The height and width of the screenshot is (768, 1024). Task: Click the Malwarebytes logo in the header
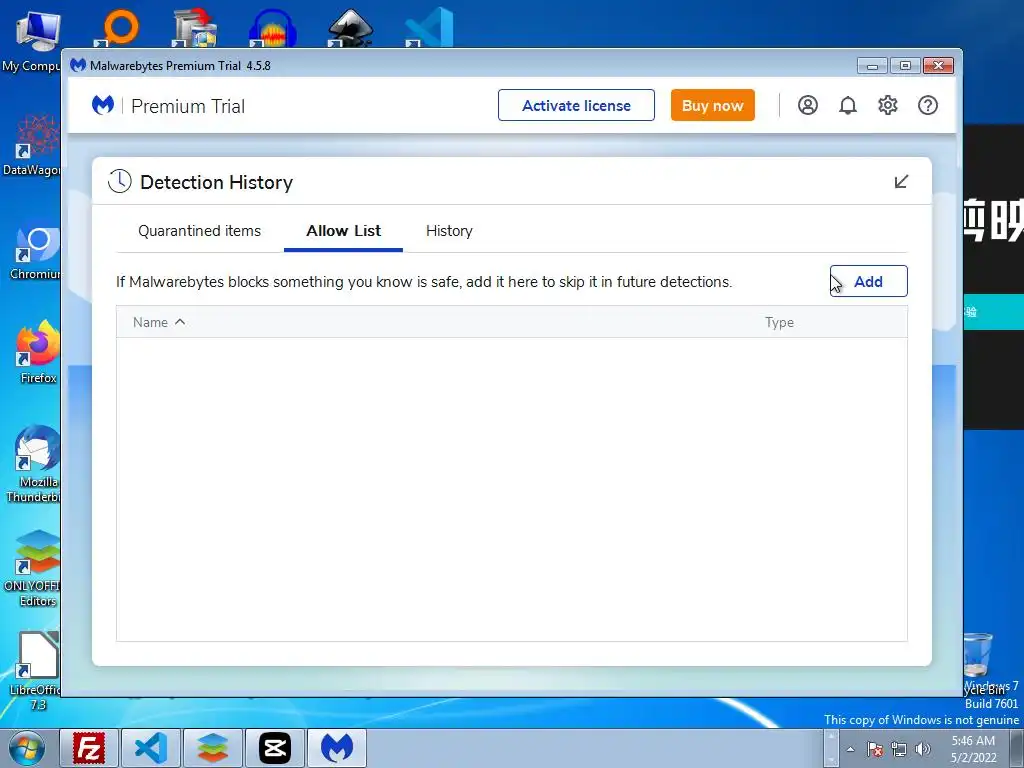pos(103,105)
